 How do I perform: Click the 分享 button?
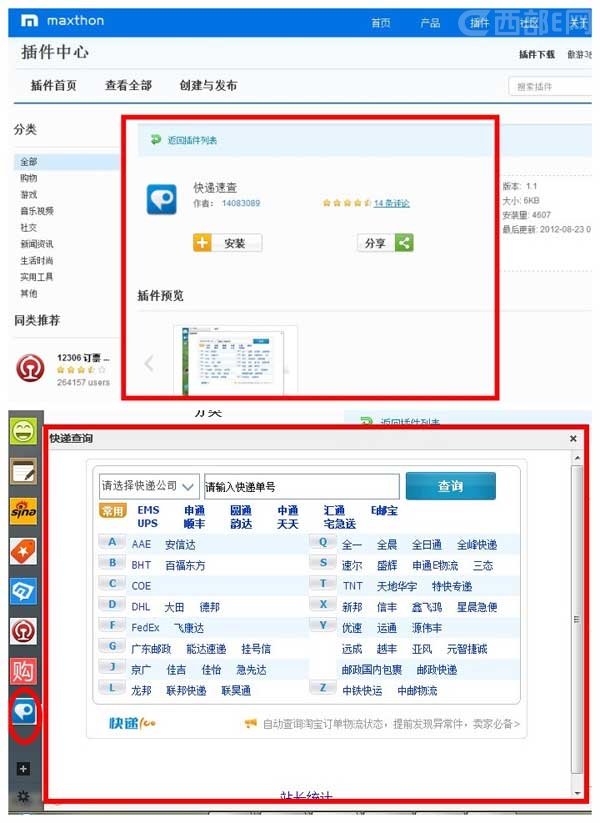(x=385, y=243)
